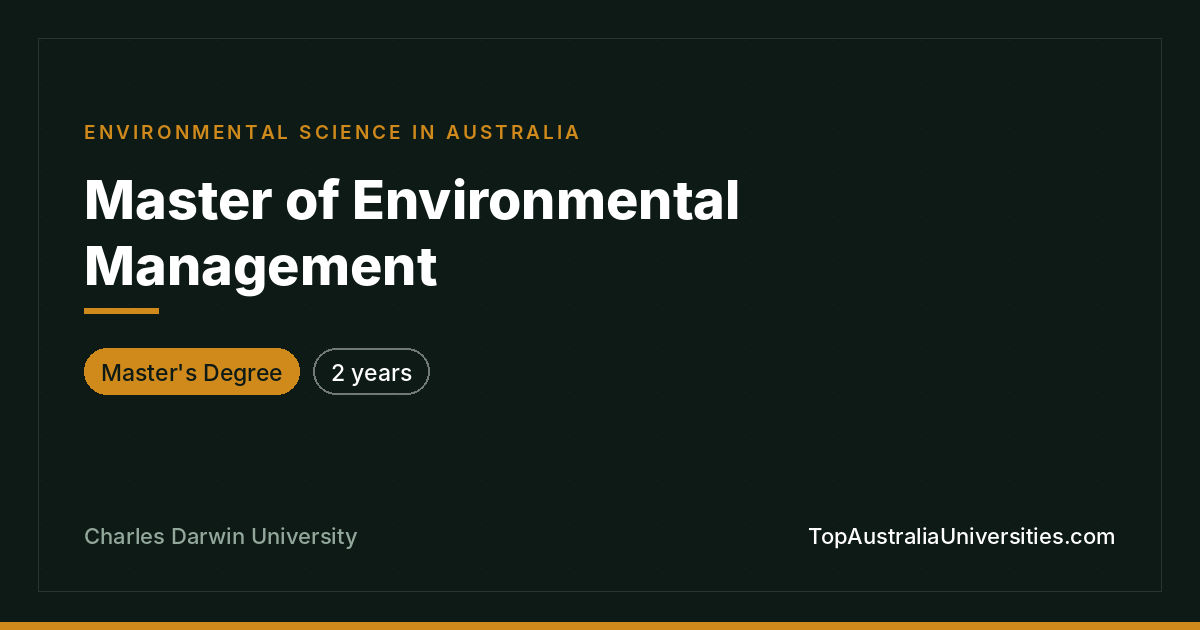This screenshot has width=1200, height=630.
Task: Open the TopAustraliaUniversities.com link text
Action: [961, 537]
